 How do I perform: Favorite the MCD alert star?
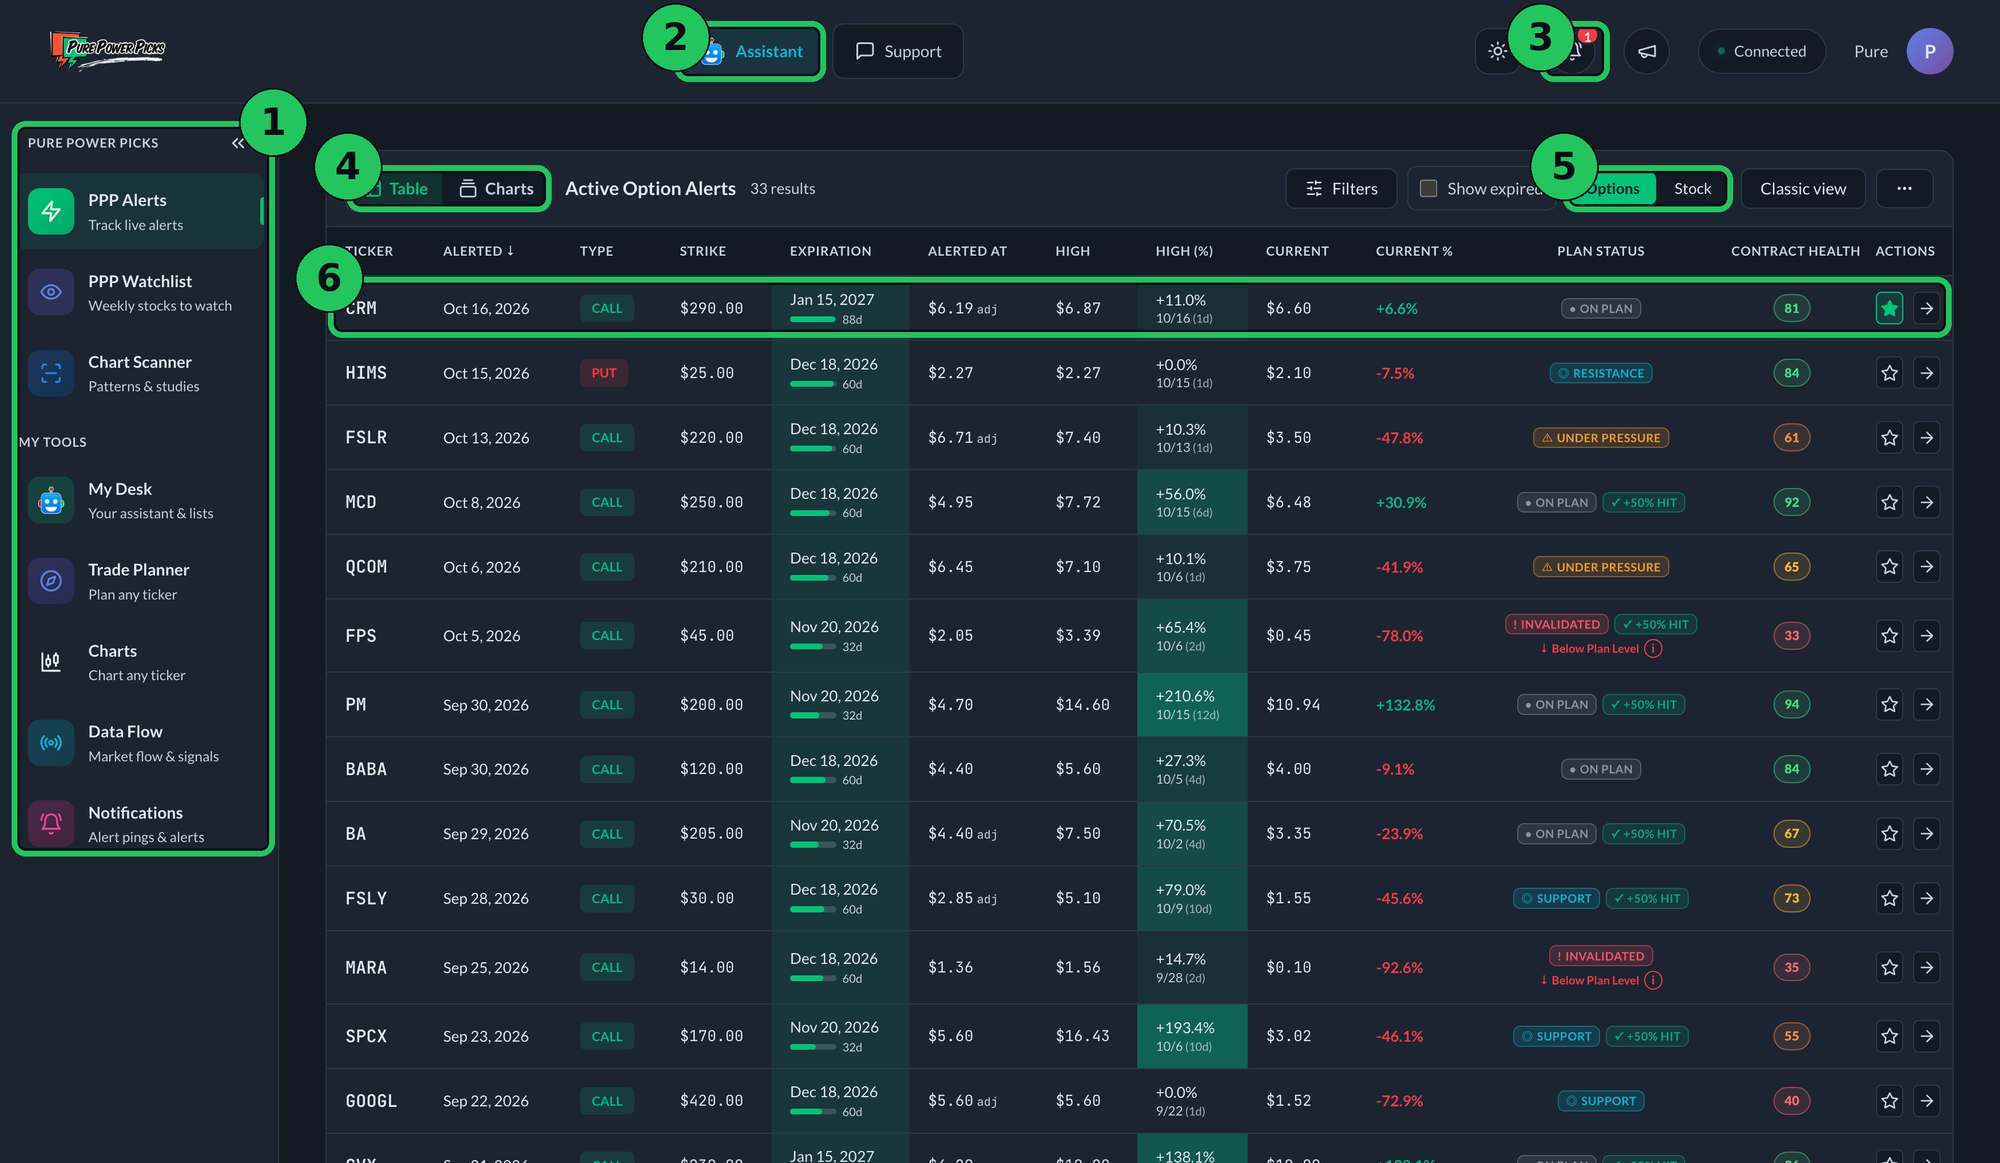1889,502
